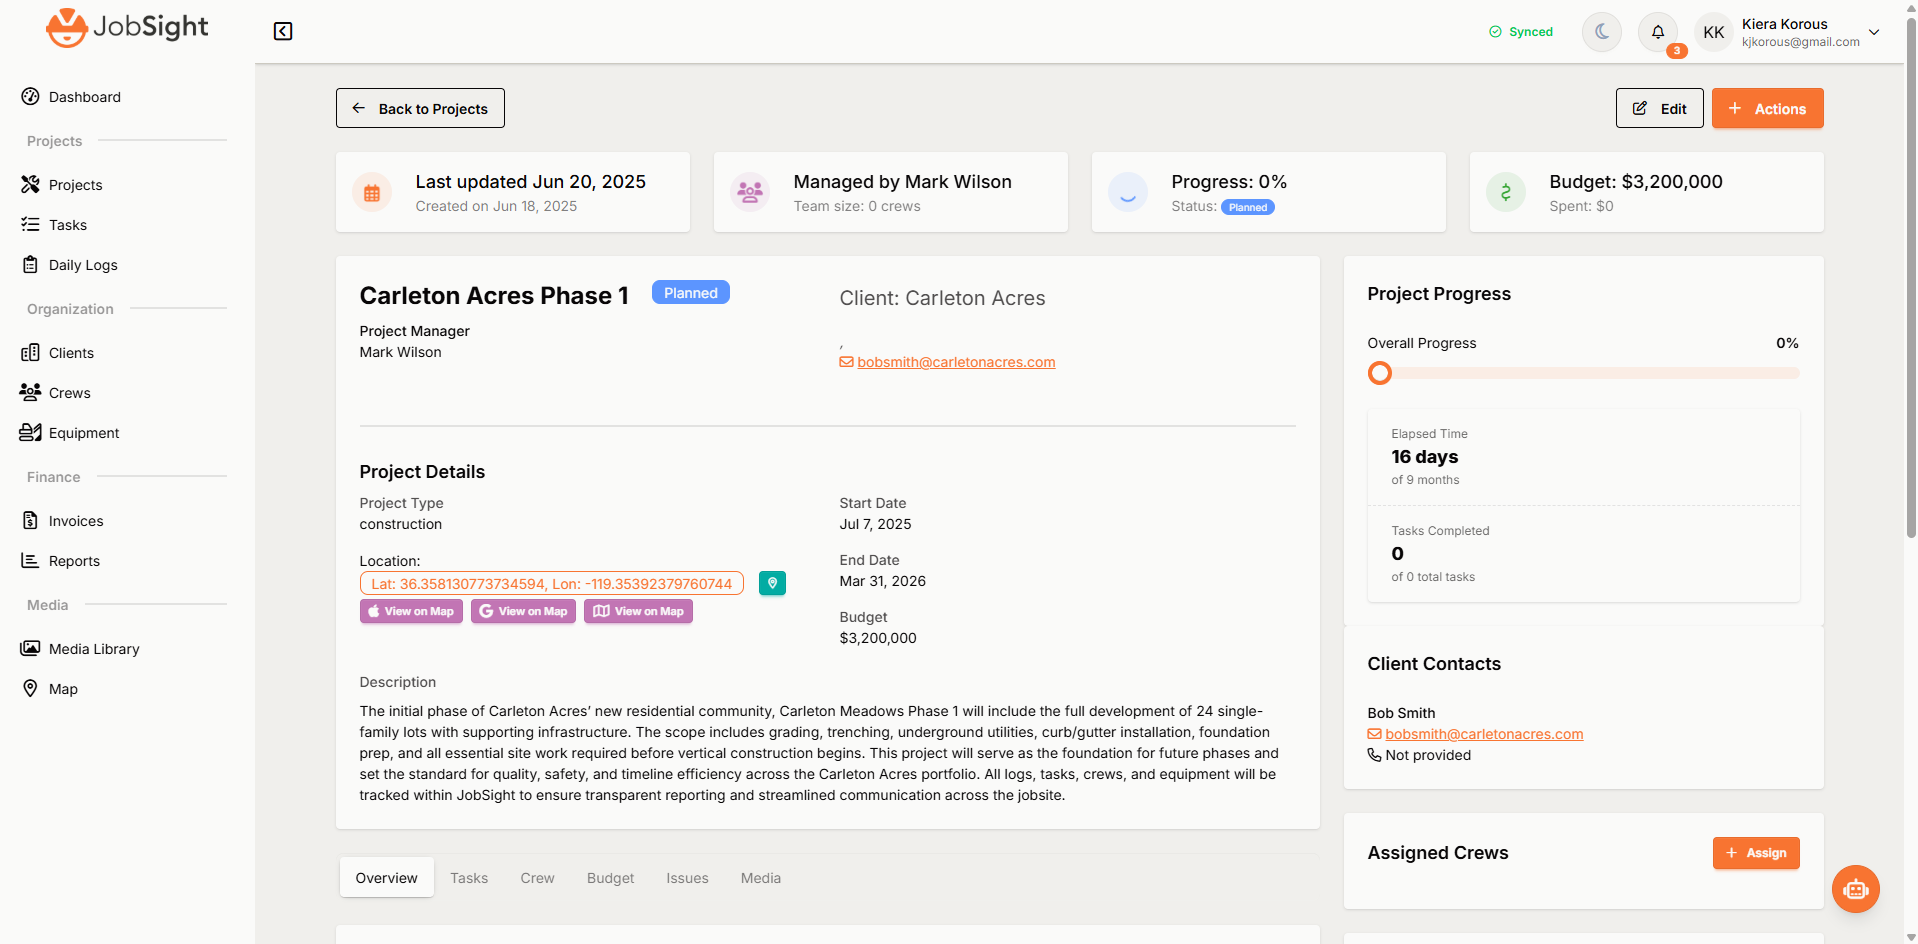The image size is (1918, 944).
Task: Switch to the Issues tab
Action: 687,877
